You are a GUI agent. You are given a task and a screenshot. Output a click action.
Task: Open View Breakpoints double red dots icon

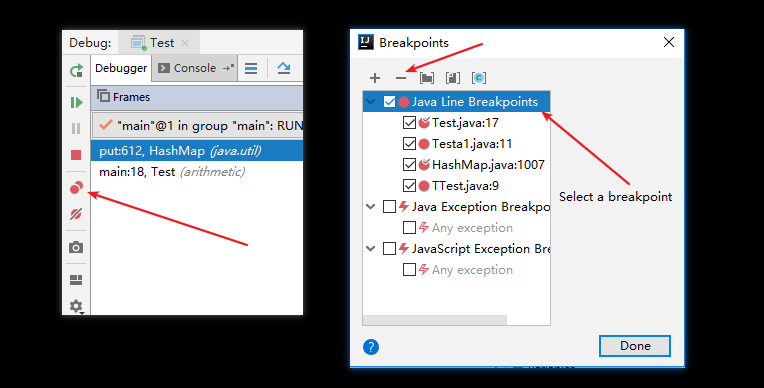click(x=76, y=188)
